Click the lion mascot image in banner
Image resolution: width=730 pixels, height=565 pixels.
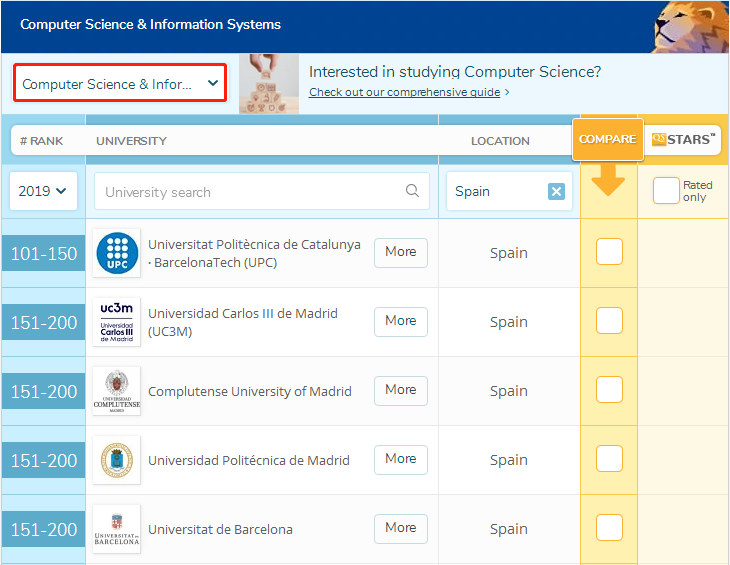coord(691,27)
